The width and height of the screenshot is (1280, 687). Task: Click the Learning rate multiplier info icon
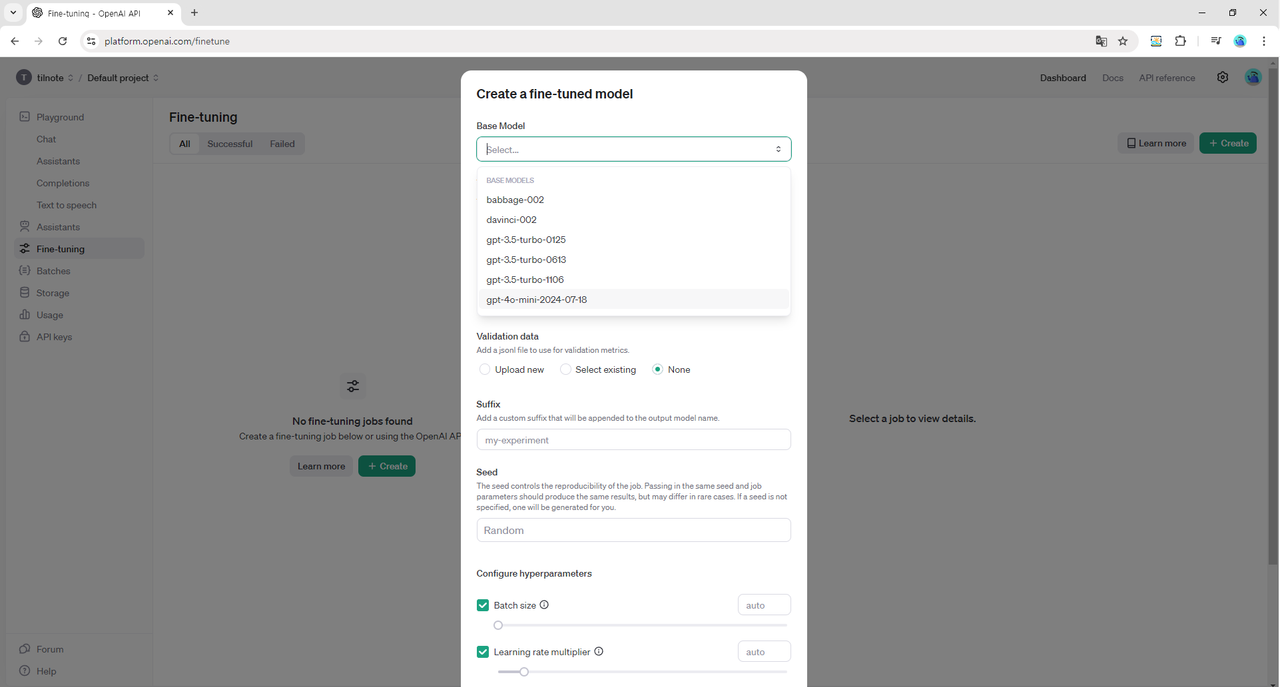click(x=599, y=652)
